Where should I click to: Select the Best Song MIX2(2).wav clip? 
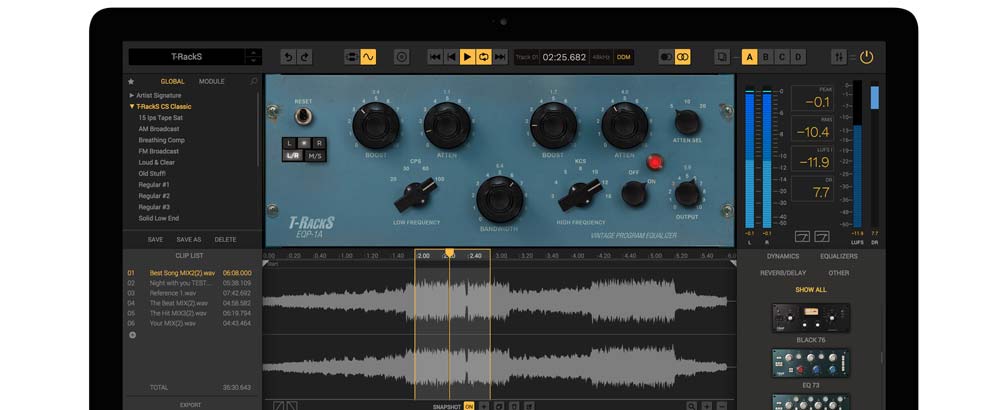tap(189, 273)
